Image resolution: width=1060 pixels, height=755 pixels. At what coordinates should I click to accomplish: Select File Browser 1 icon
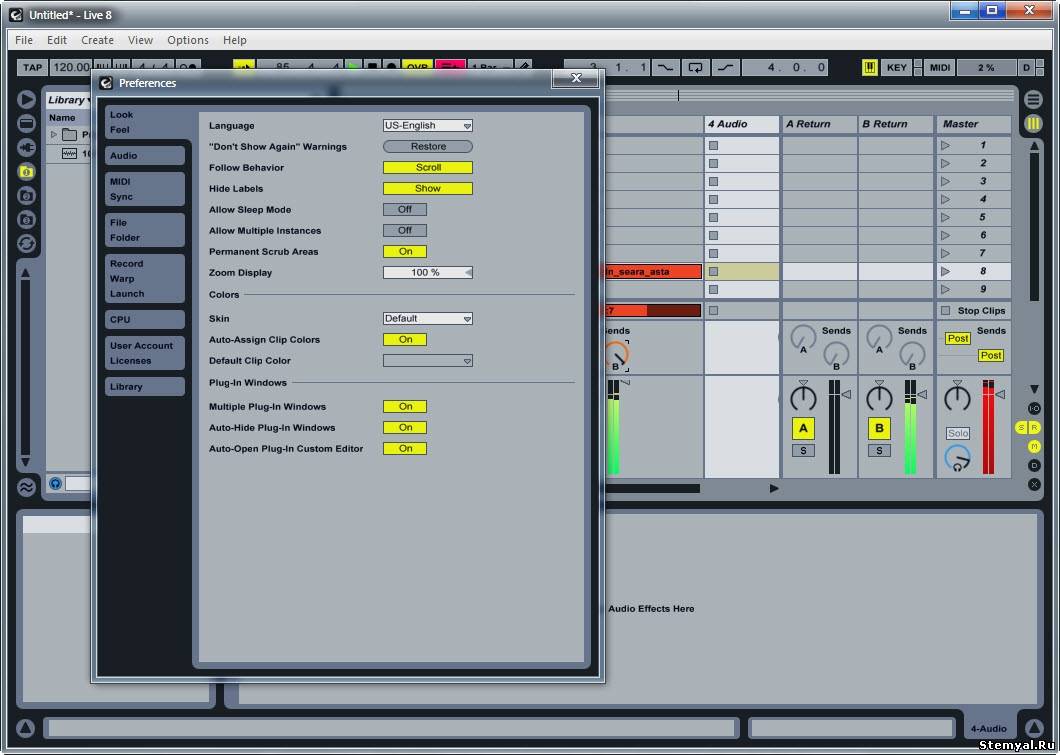26,172
